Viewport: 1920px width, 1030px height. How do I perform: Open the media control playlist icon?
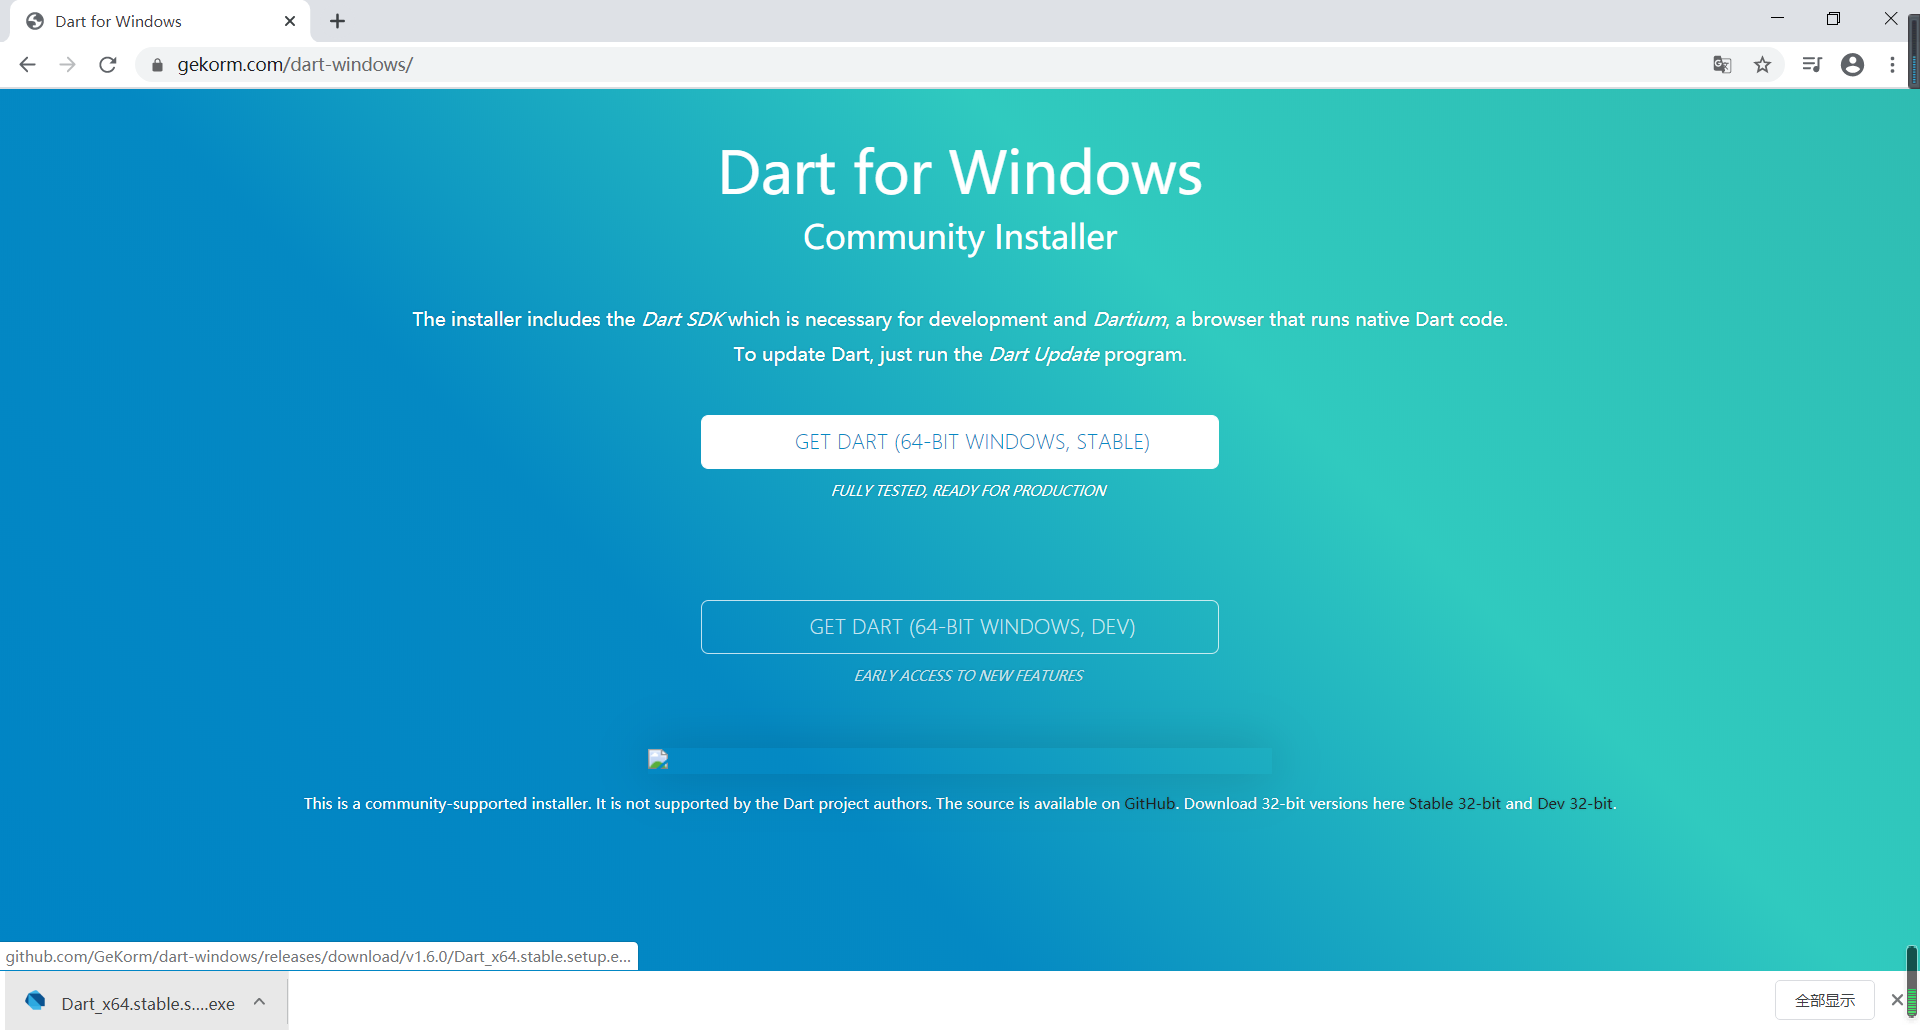pos(1812,65)
